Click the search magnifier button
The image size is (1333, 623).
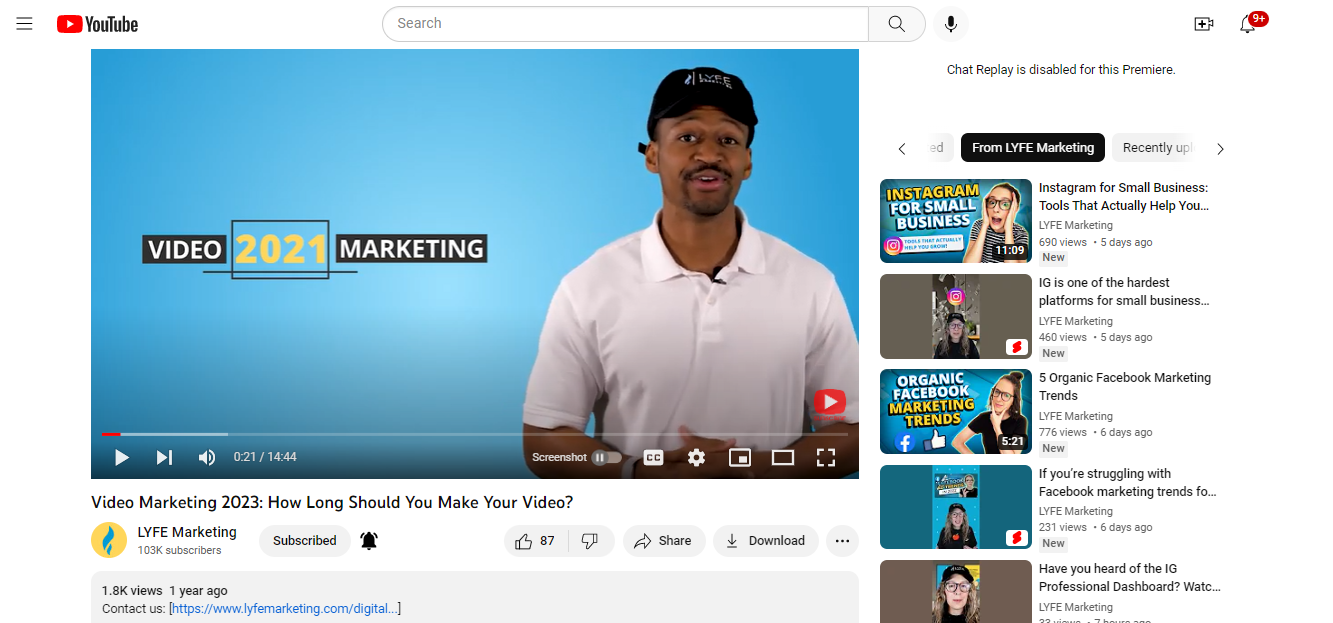[x=897, y=24]
